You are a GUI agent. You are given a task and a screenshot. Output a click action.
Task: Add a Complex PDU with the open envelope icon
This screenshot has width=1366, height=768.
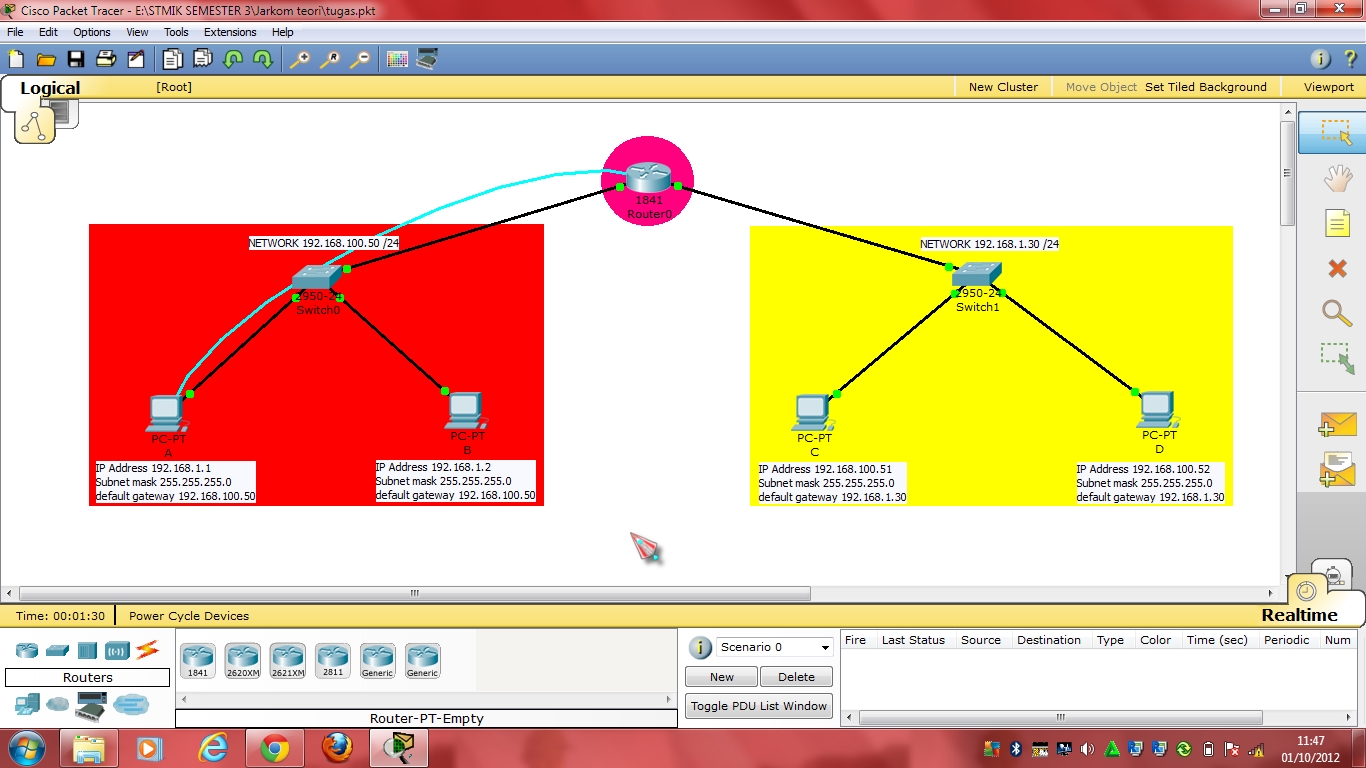[x=1337, y=469]
